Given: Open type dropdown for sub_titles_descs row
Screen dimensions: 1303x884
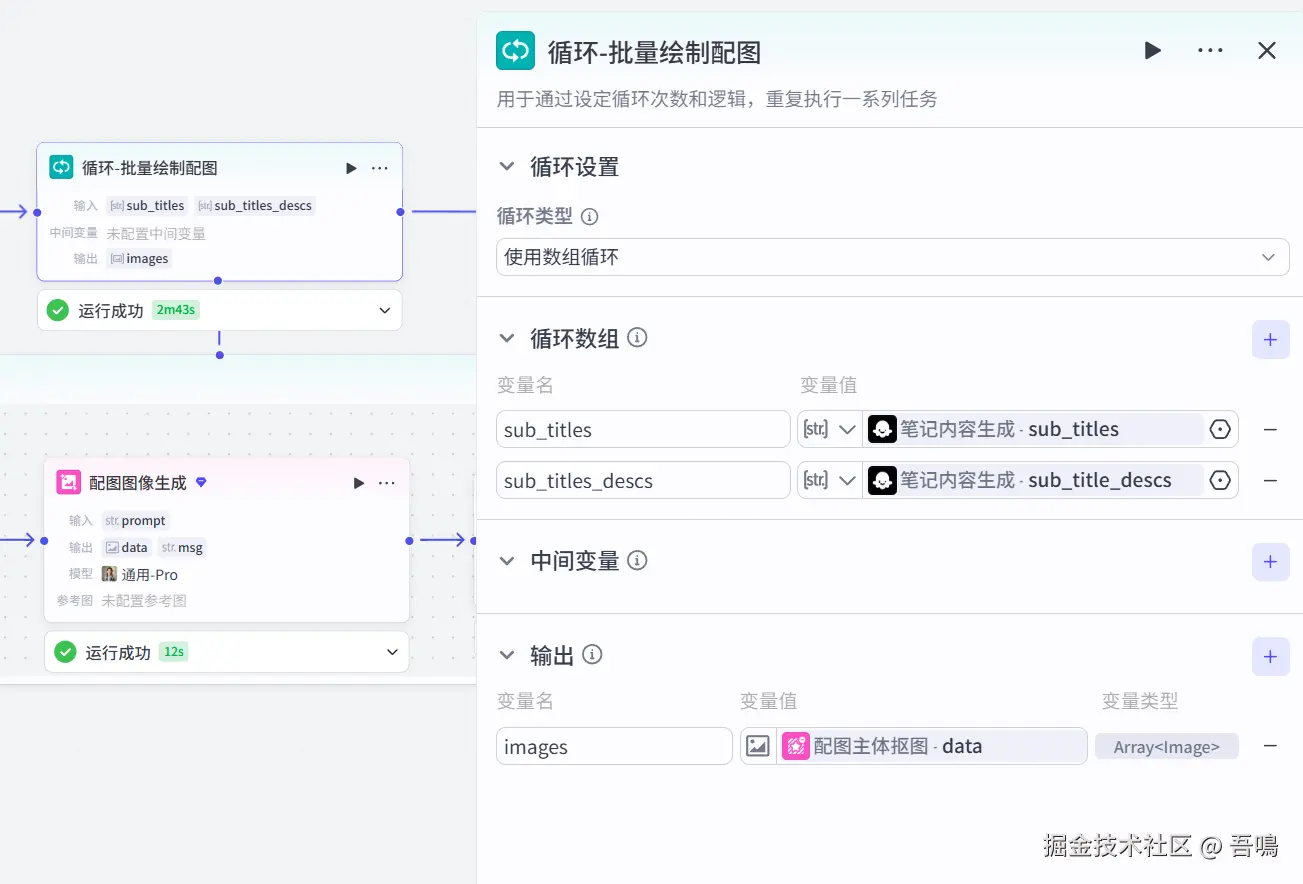Looking at the screenshot, I should pyautogui.click(x=829, y=480).
